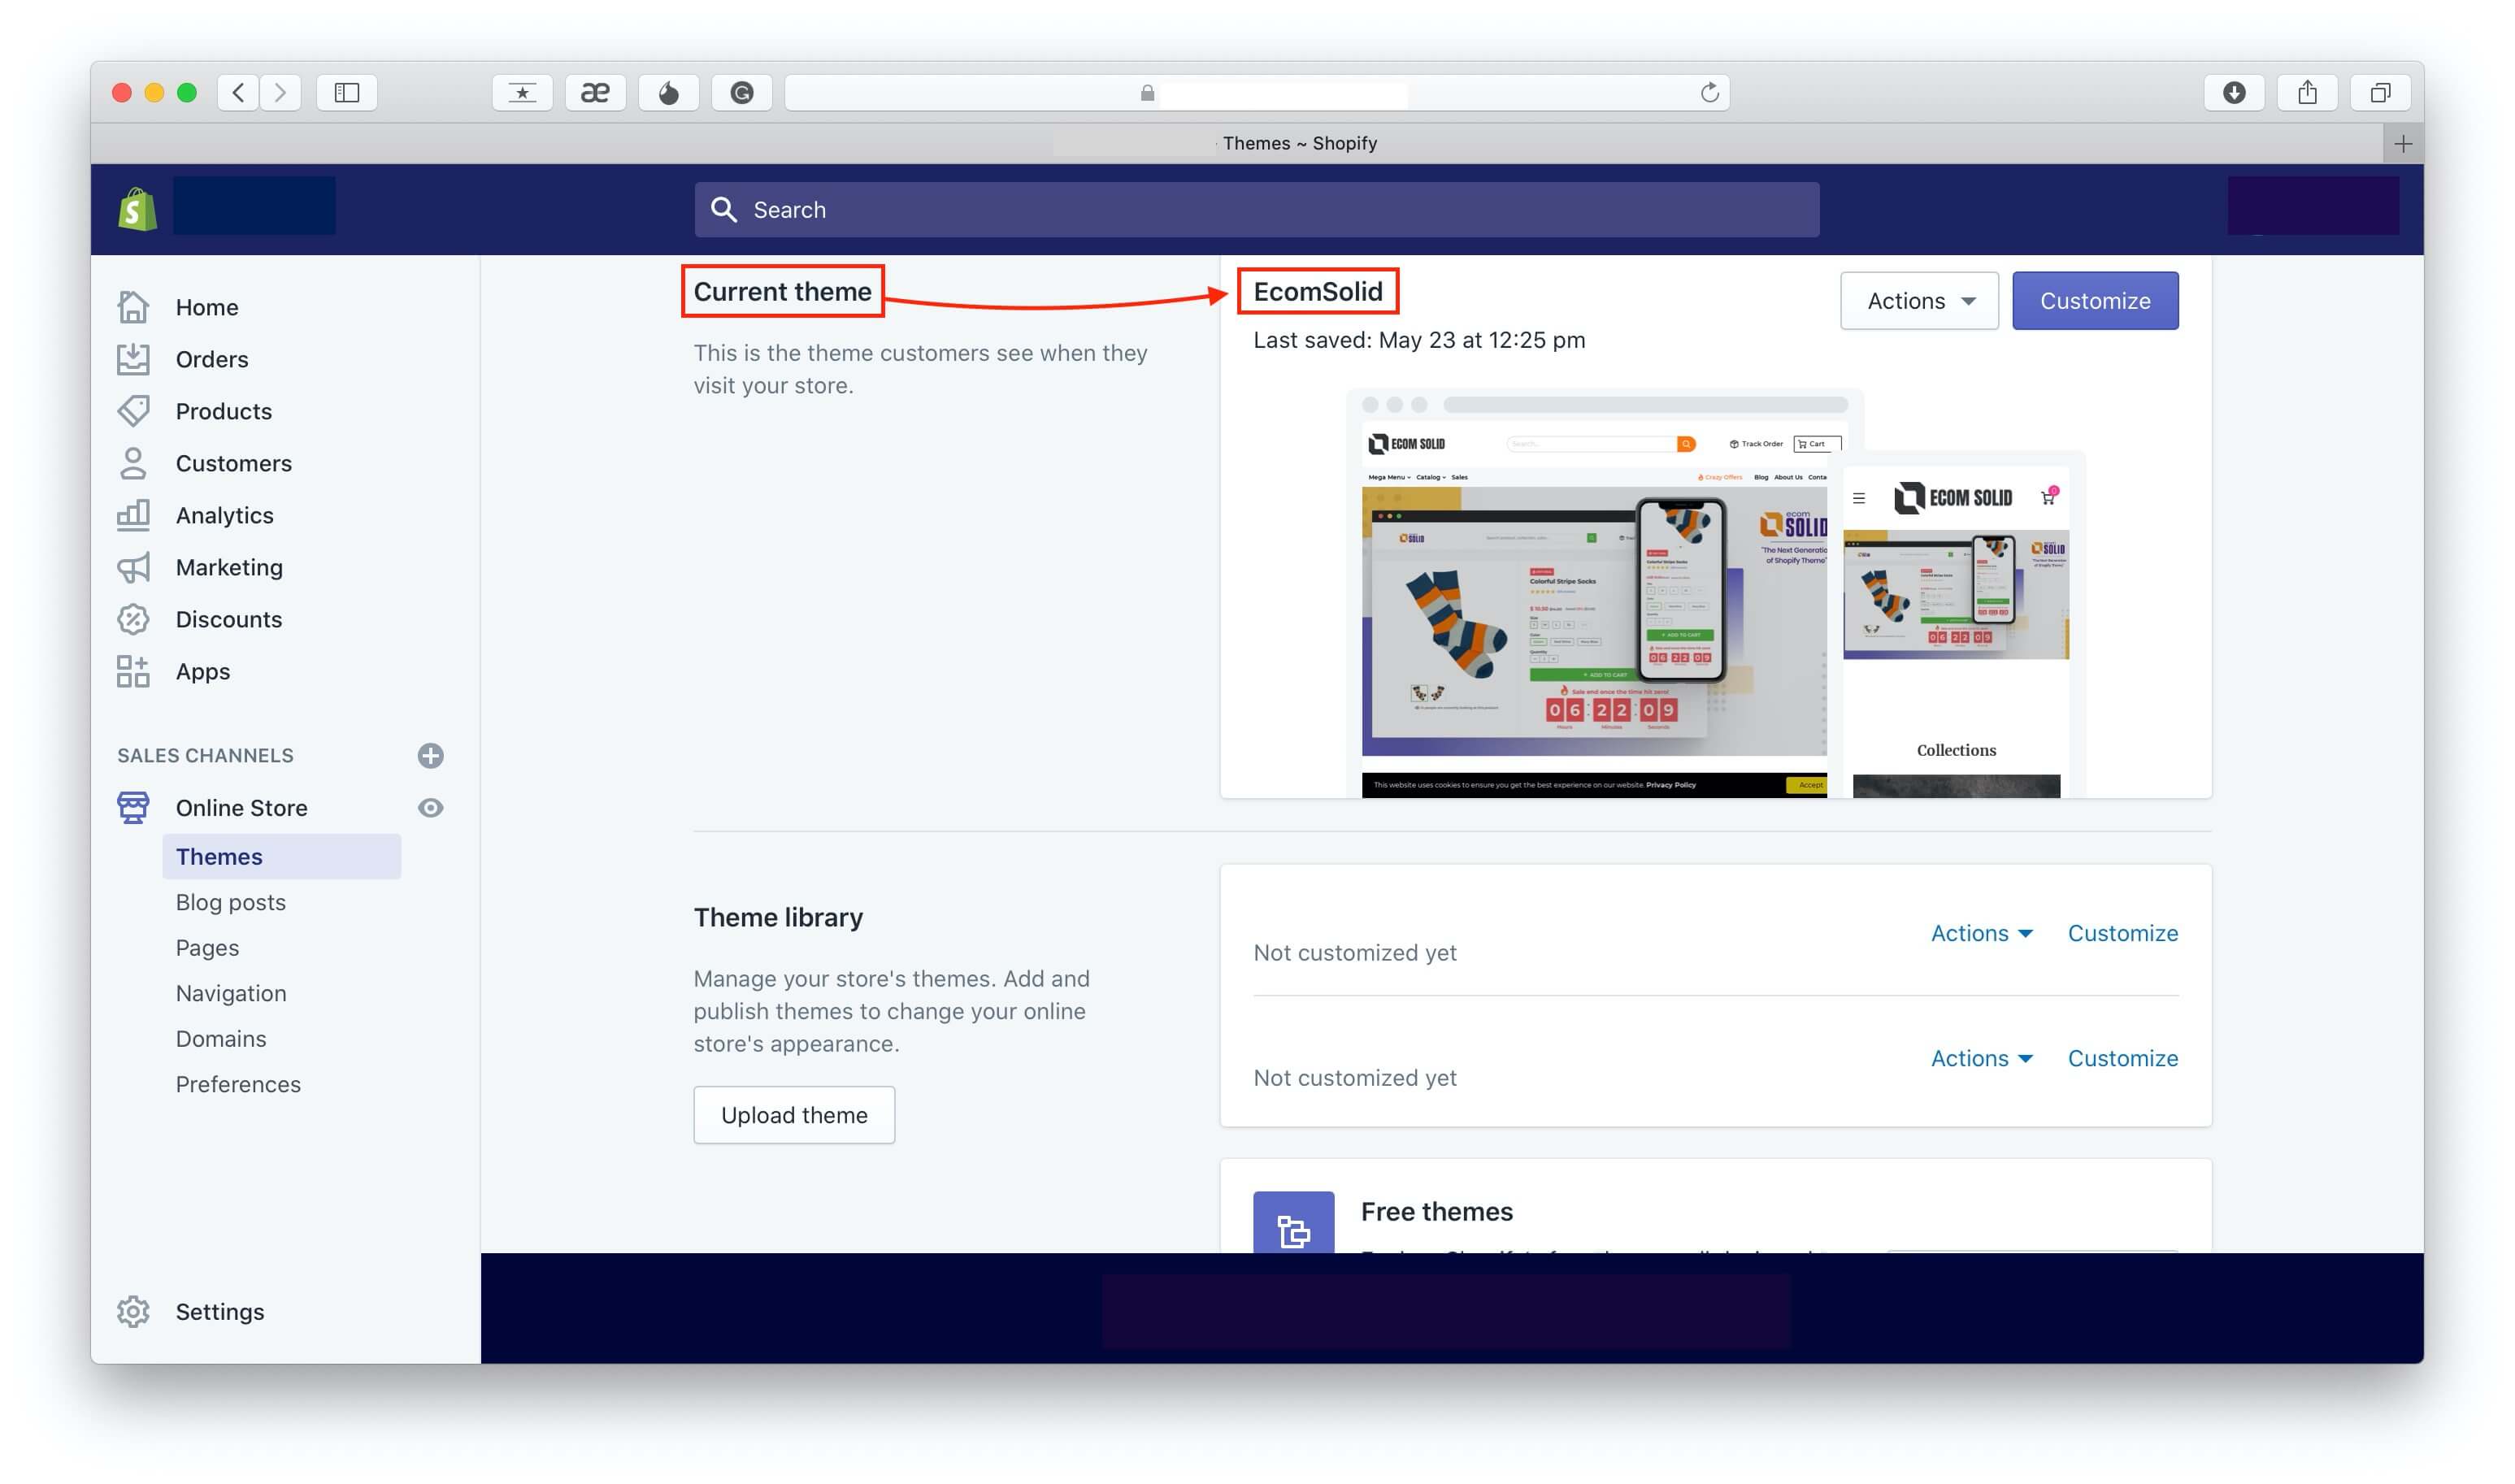Click the Free themes heading

pyautogui.click(x=1437, y=1211)
